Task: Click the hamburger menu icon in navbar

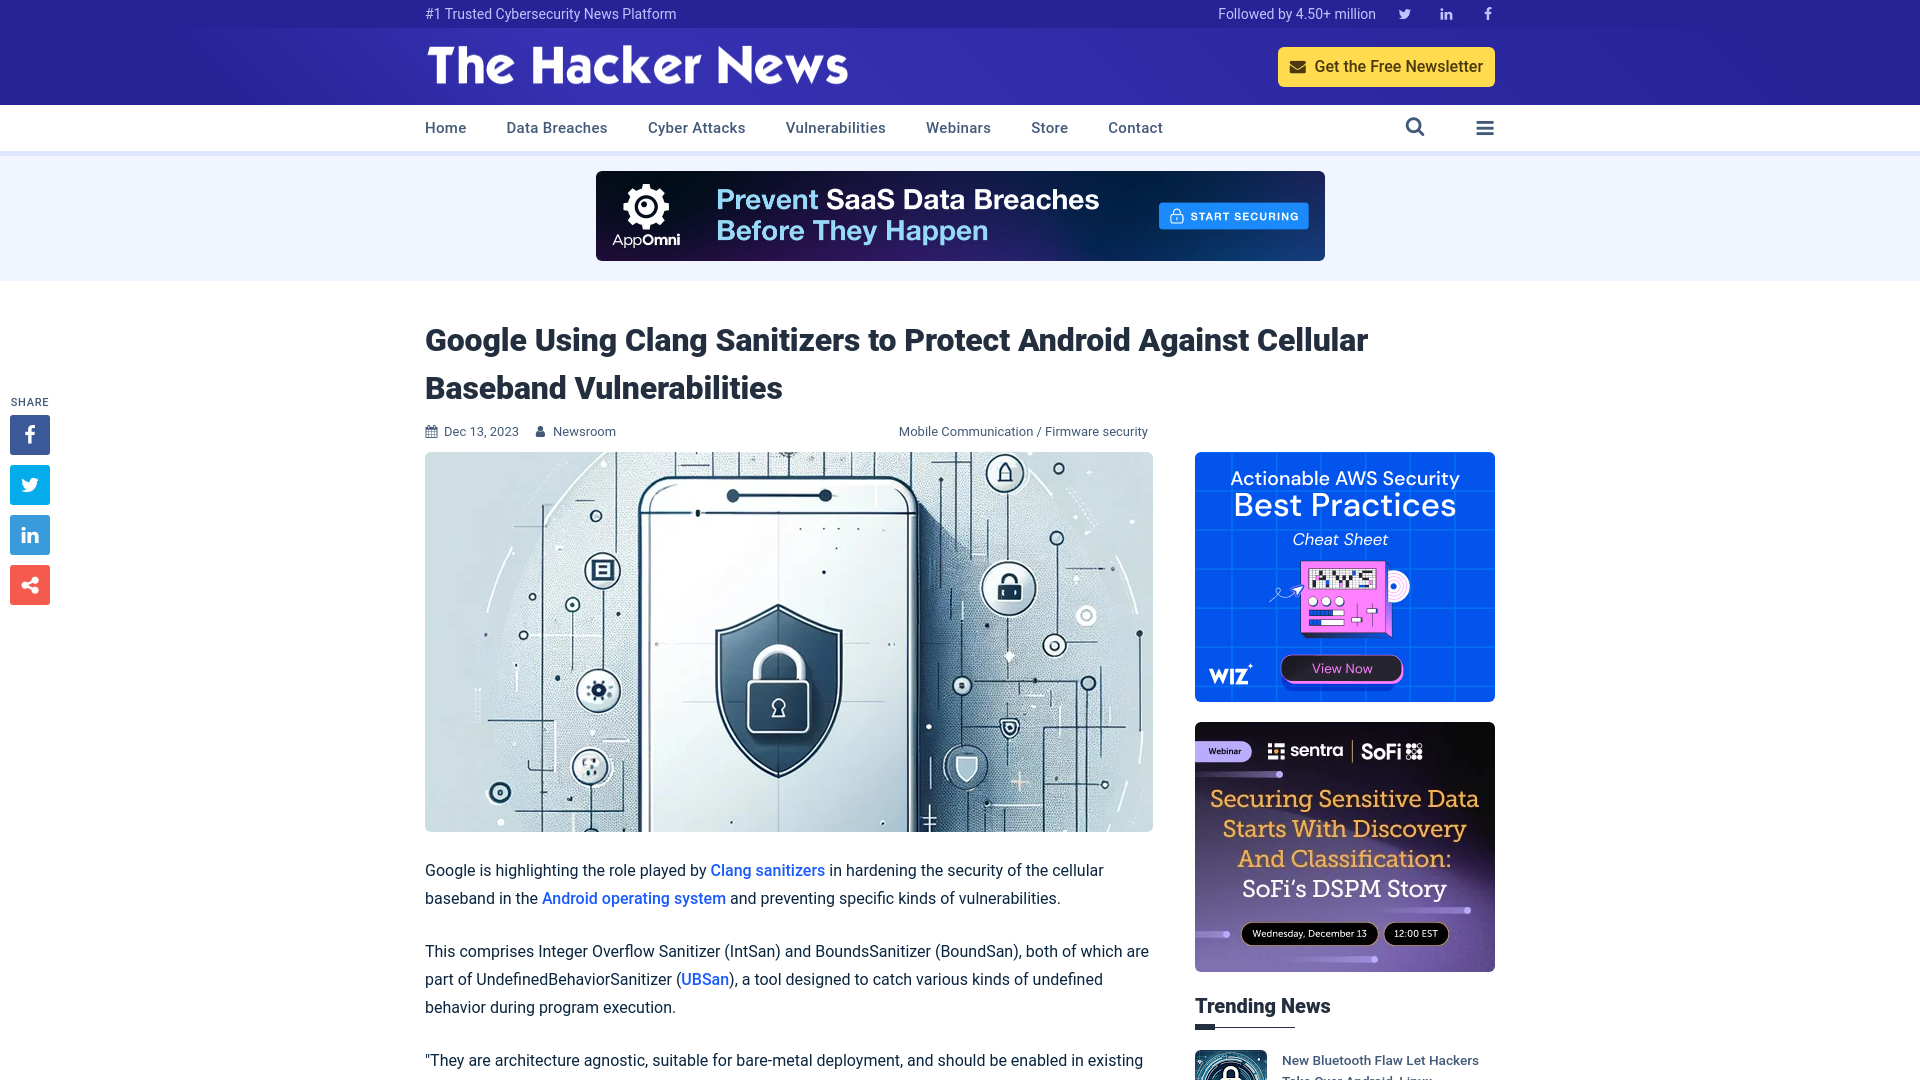Action: pos(1485,128)
